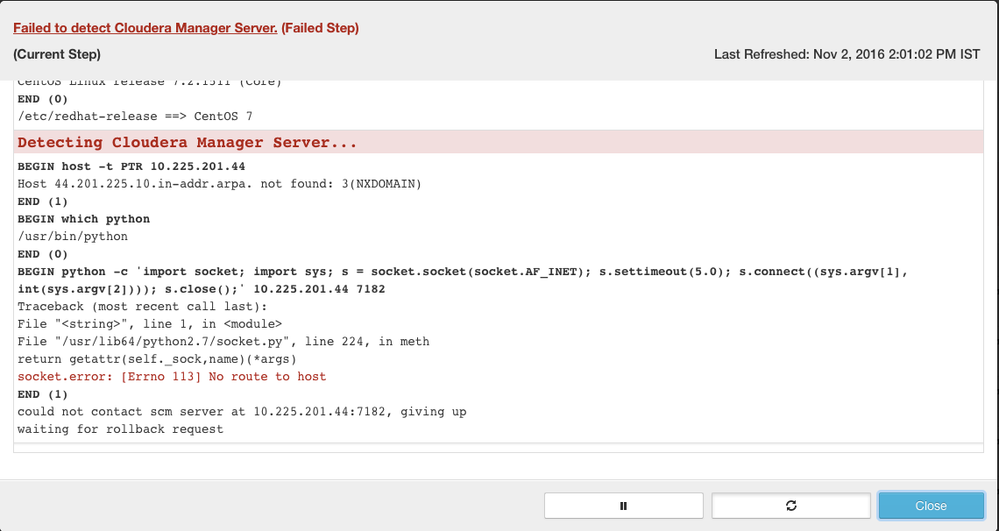Click the socket.py line 224 traceback entry
Viewport: 999px width, 531px height.
(223, 341)
